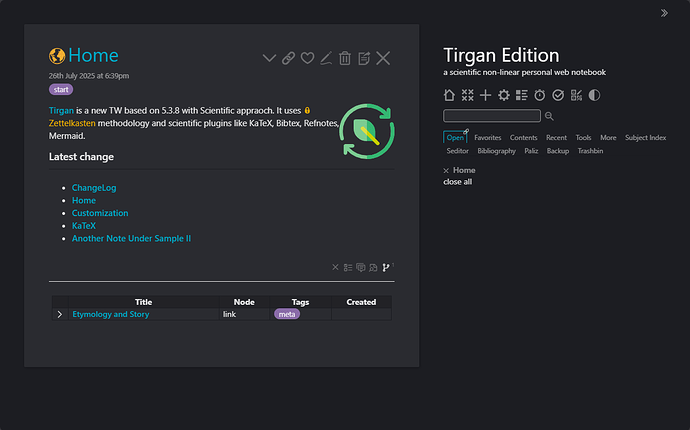Switch to the Recent tab
This screenshot has height=430, width=690.
click(556, 138)
